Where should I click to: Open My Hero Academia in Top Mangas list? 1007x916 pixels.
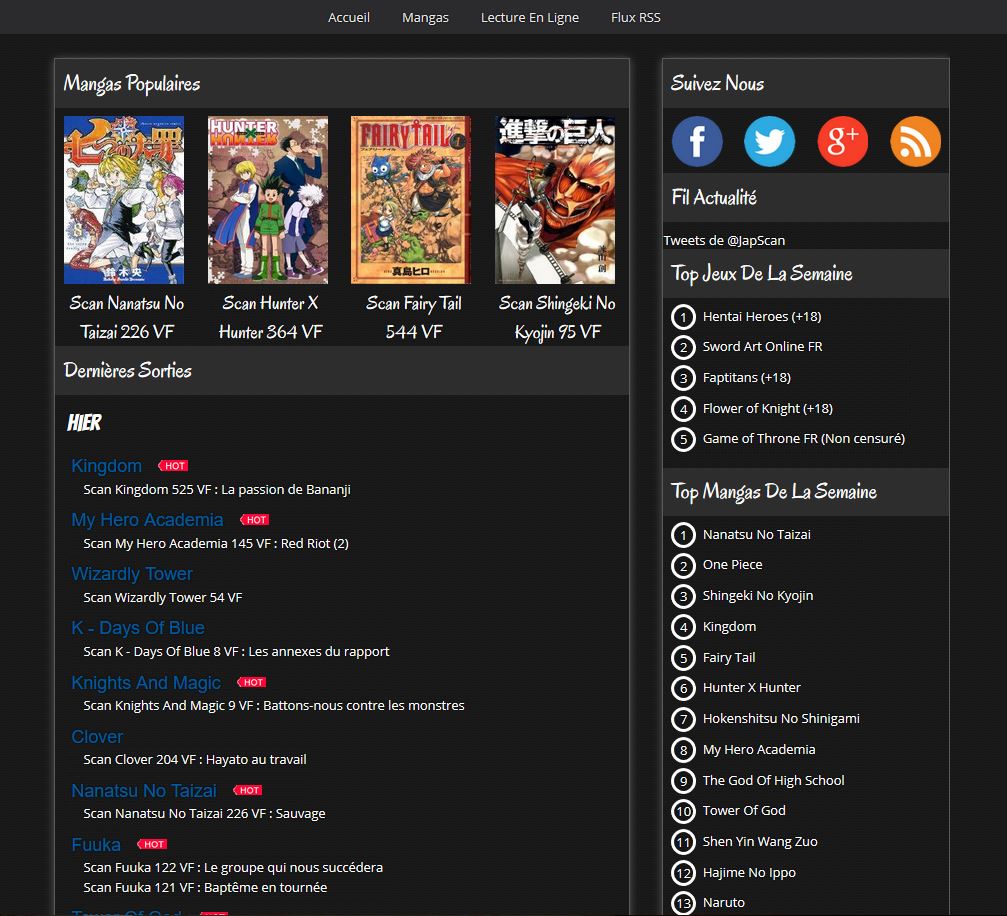click(759, 749)
